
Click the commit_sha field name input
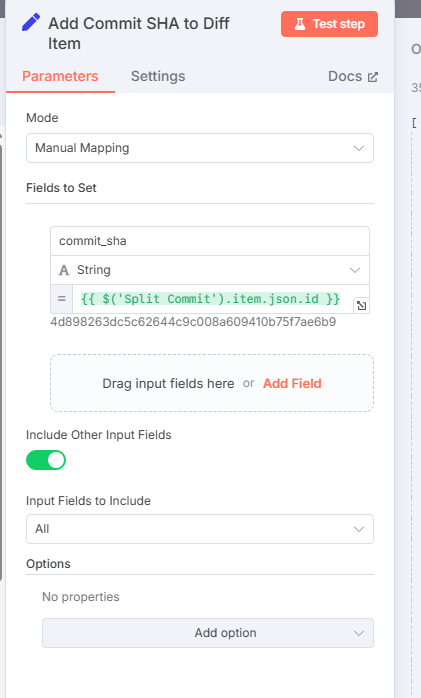point(210,241)
